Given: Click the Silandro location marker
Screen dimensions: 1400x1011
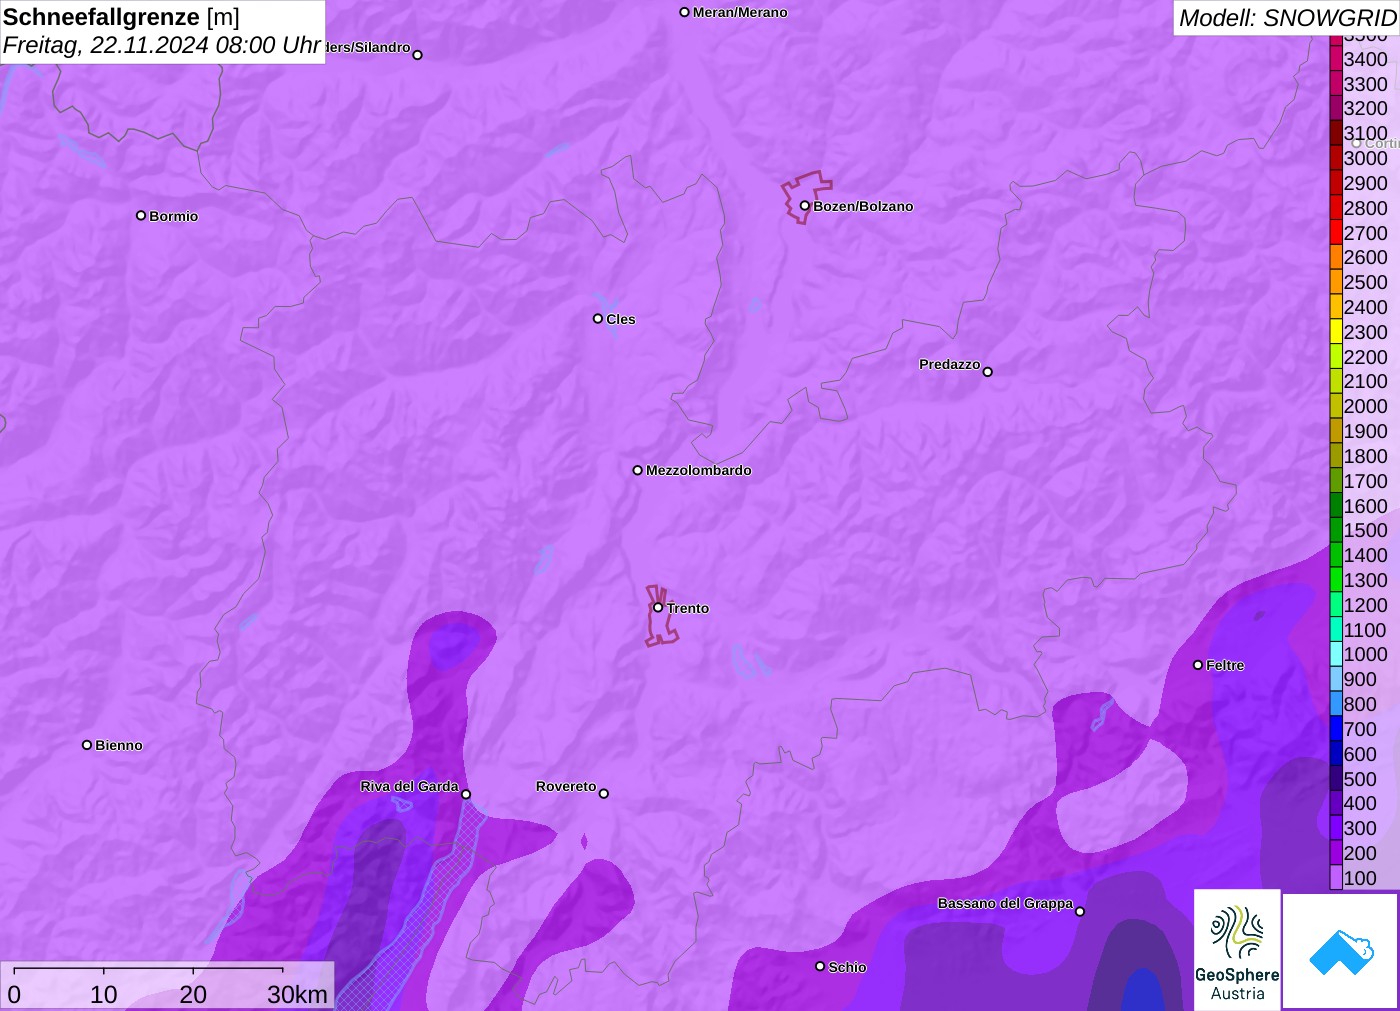Looking at the screenshot, I should [418, 55].
